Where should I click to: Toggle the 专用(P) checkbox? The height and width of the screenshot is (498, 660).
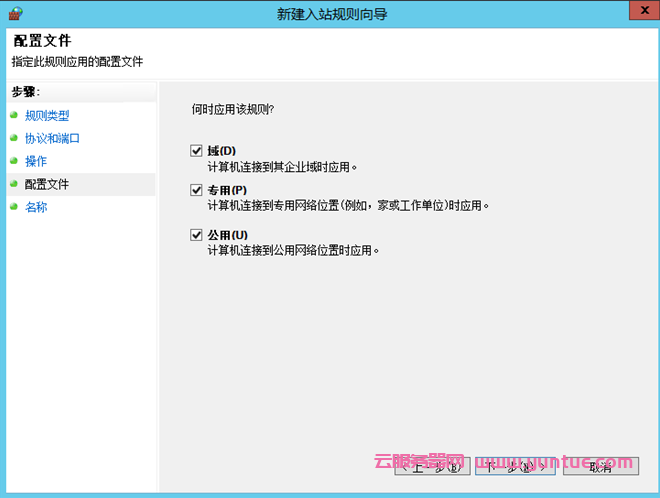pos(196,189)
